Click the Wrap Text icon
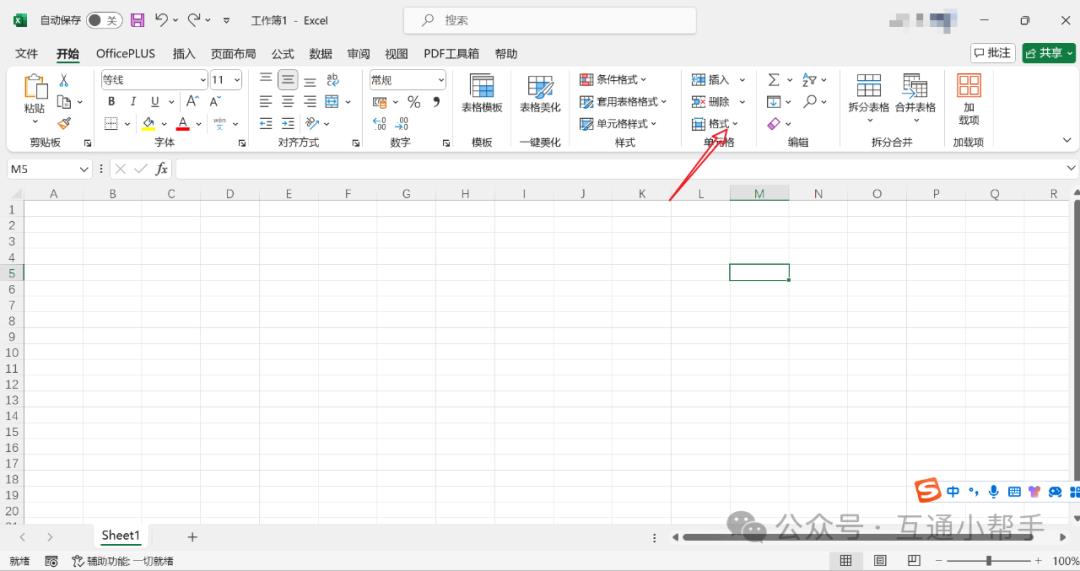 (333, 80)
